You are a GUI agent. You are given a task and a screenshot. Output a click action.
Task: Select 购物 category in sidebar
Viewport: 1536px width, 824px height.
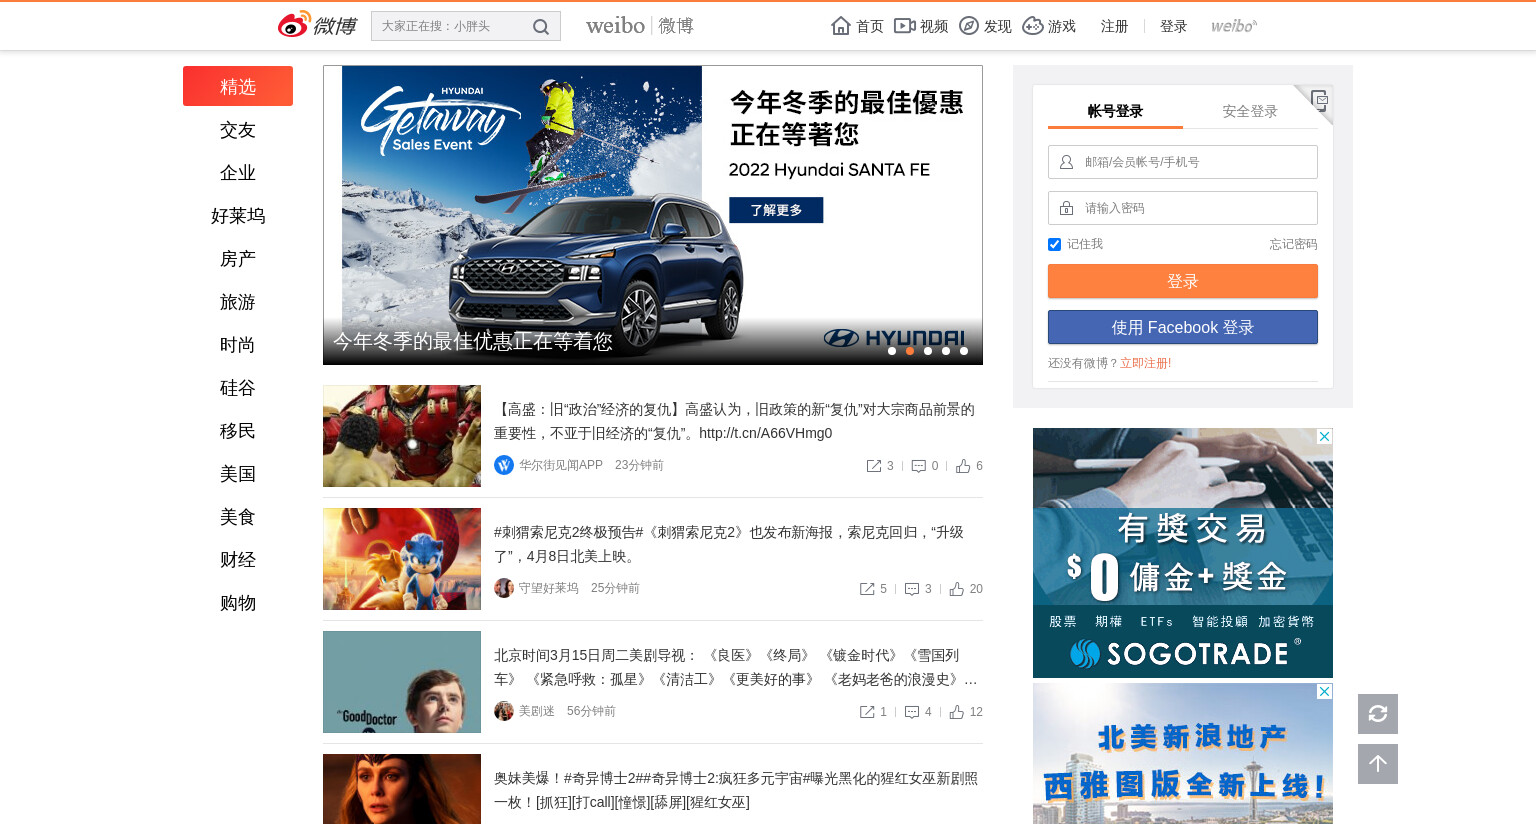tap(238, 603)
